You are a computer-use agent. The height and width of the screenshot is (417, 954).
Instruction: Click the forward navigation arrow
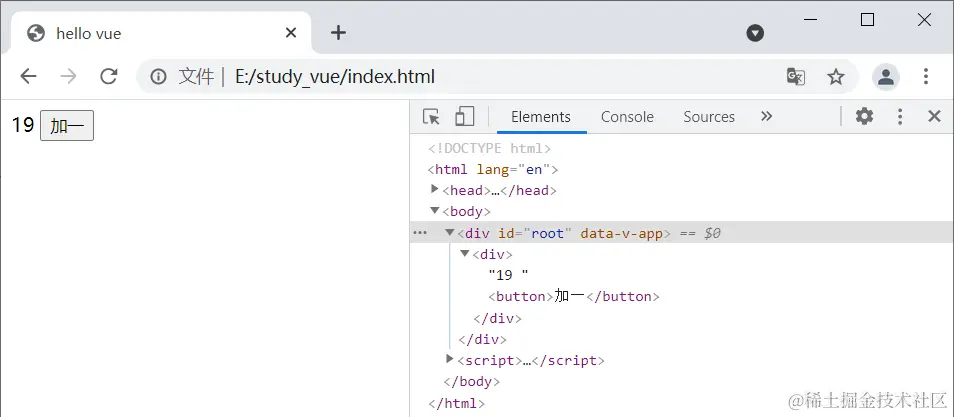(x=68, y=76)
